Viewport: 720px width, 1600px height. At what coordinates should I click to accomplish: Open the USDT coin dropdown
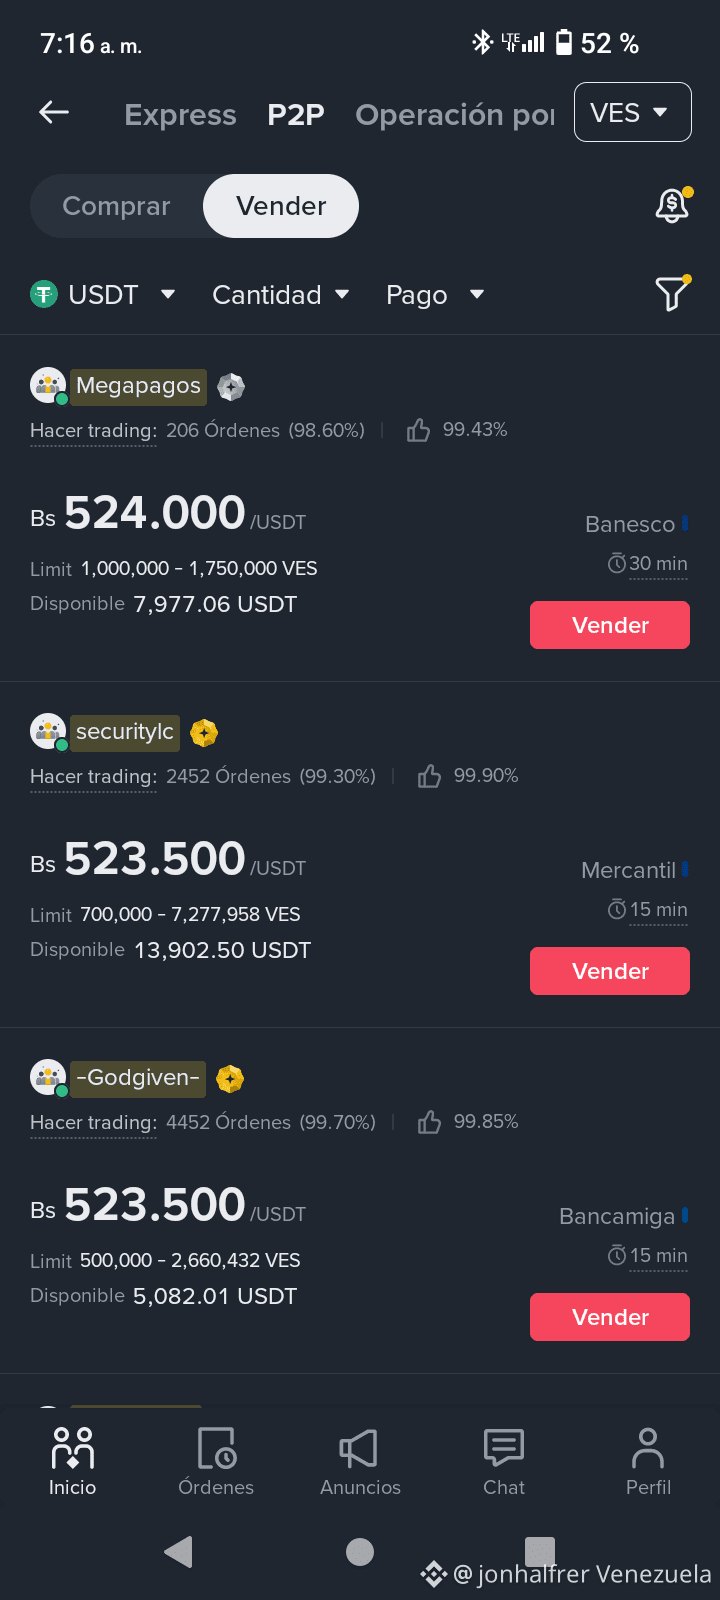(103, 295)
